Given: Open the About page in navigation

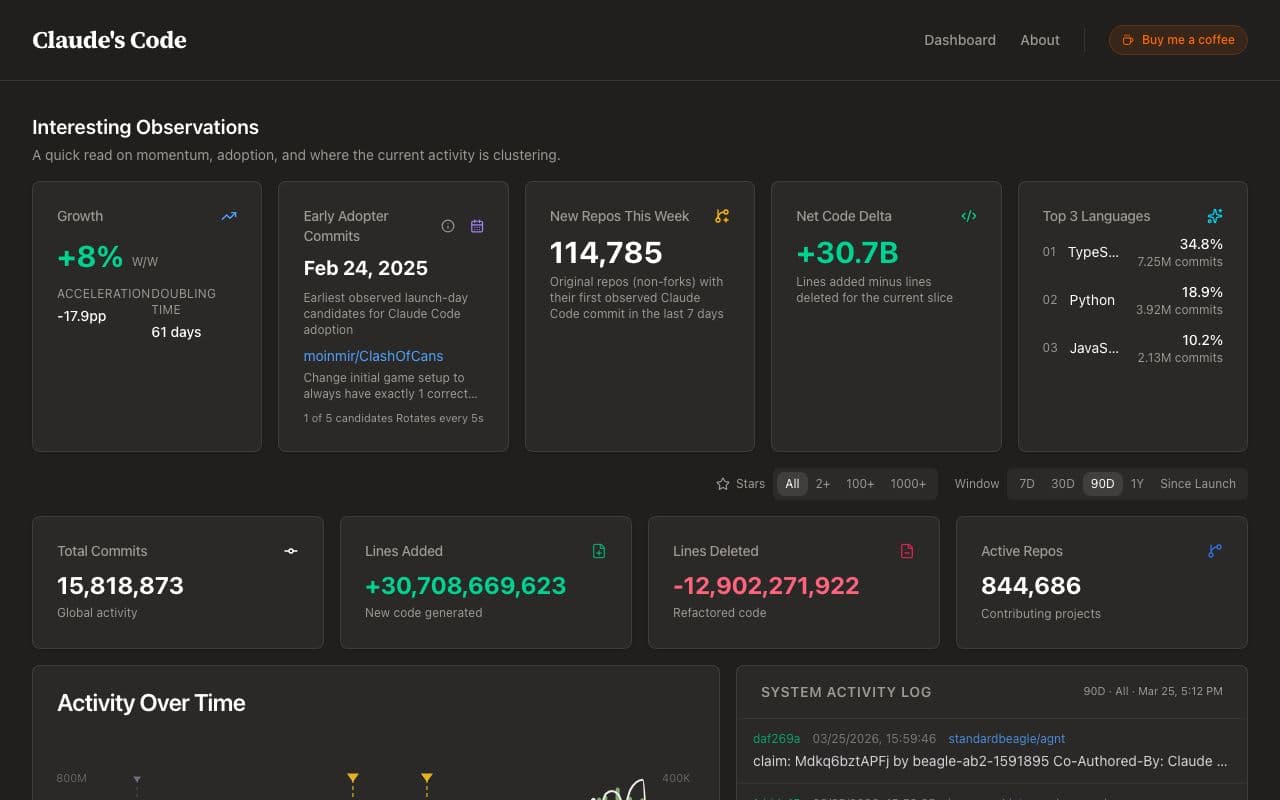Looking at the screenshot, I should click(1040, 40).
